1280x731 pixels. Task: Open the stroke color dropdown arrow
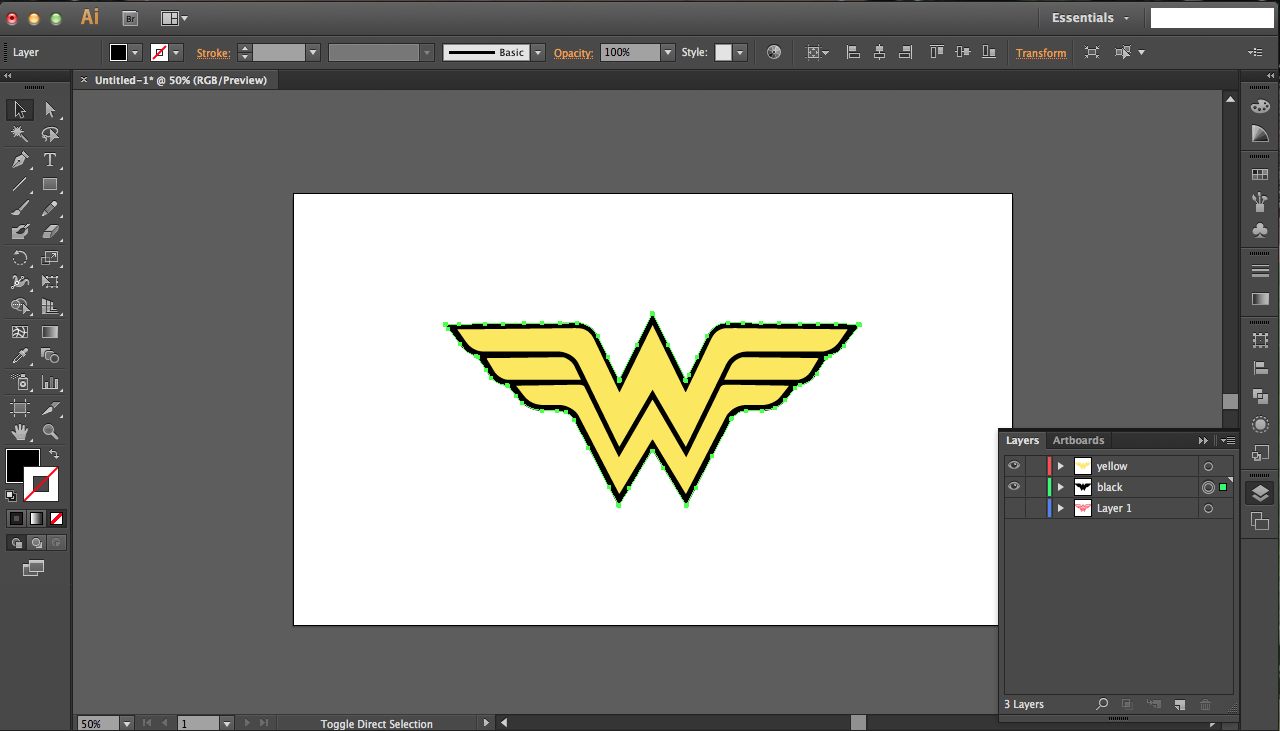[176, 52]
